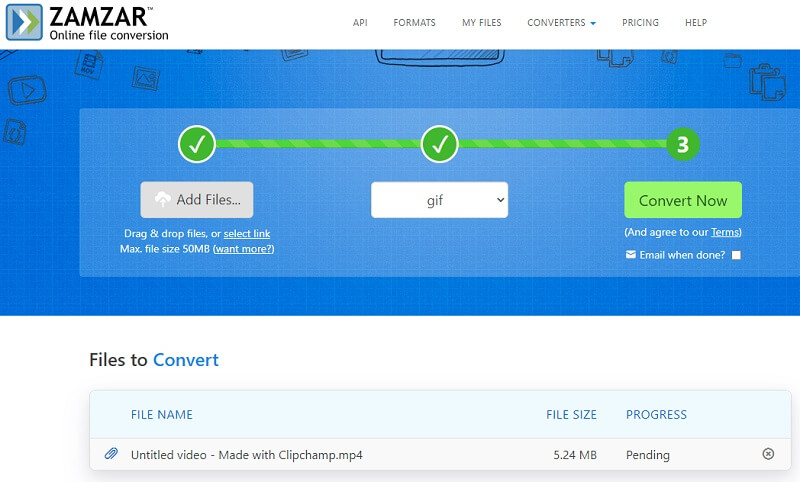Open the Terms link

click(x=724, y=232)
